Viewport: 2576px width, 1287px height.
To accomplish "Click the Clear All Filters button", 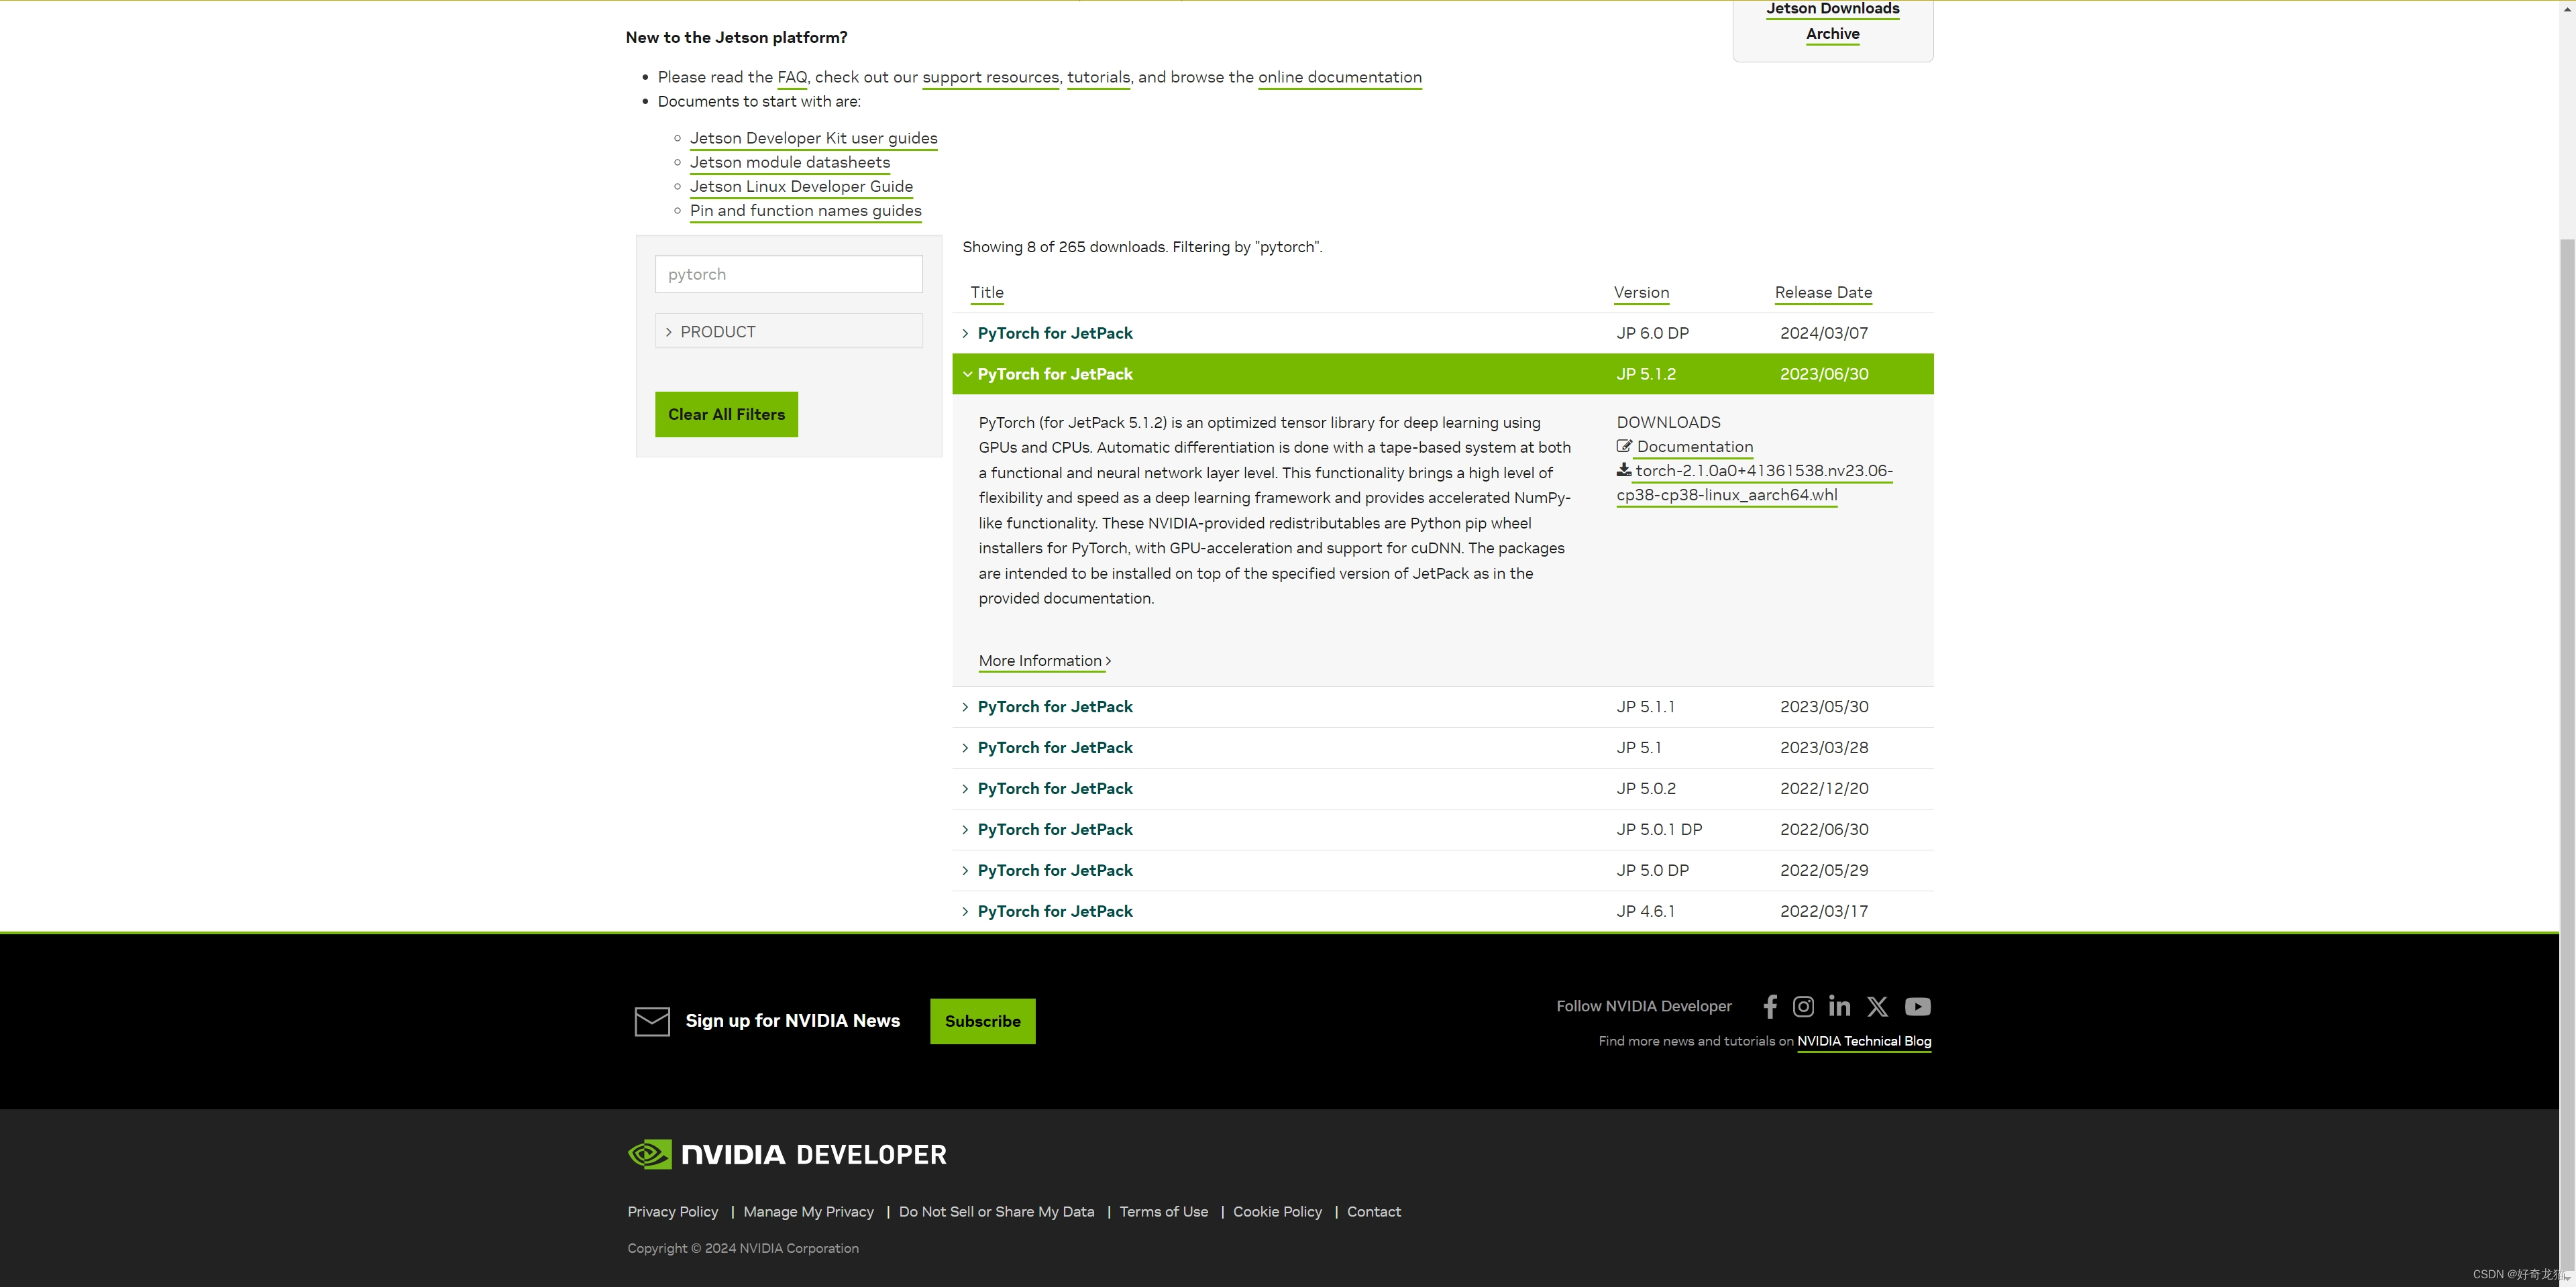I will tap(726, 414).
